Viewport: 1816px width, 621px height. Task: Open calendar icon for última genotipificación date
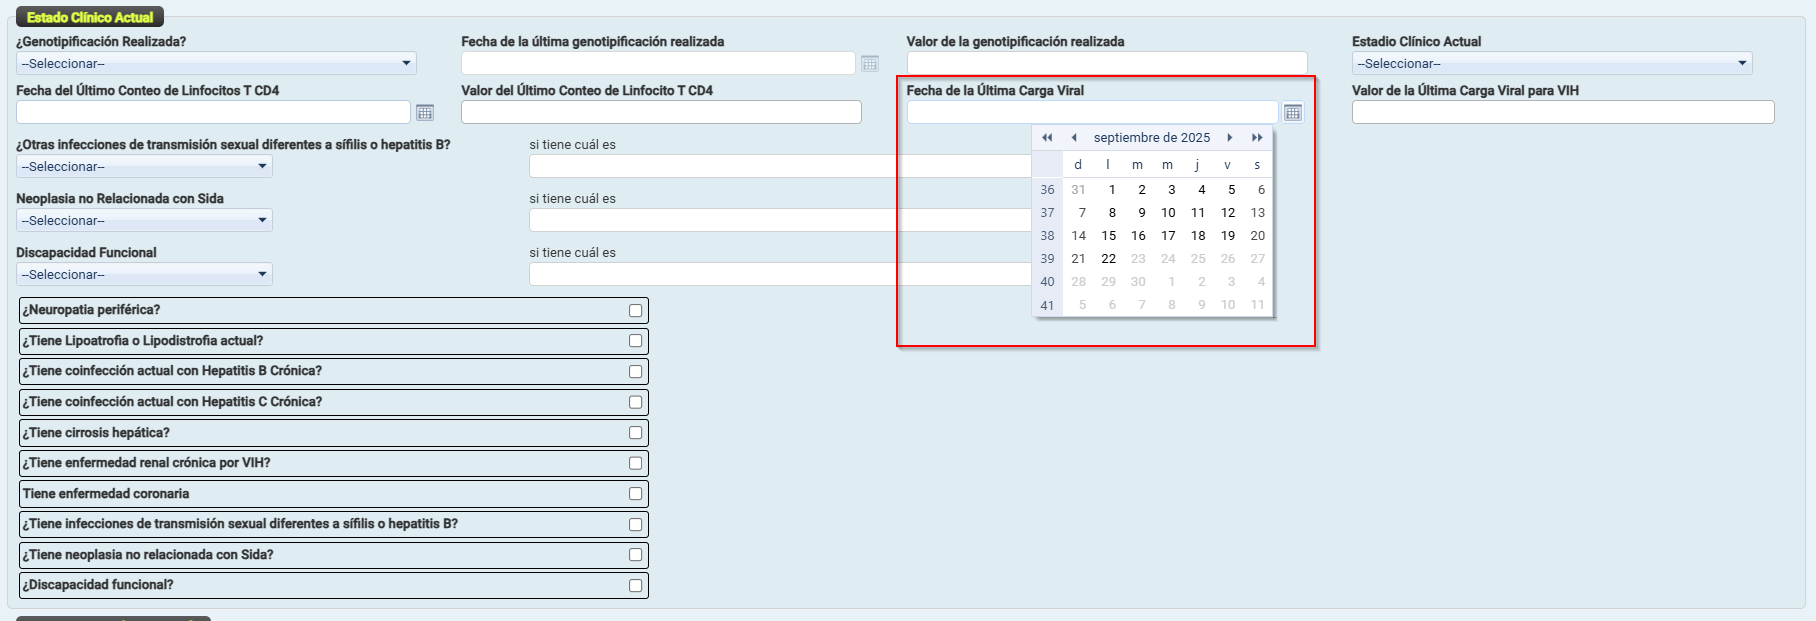(870, 64)
